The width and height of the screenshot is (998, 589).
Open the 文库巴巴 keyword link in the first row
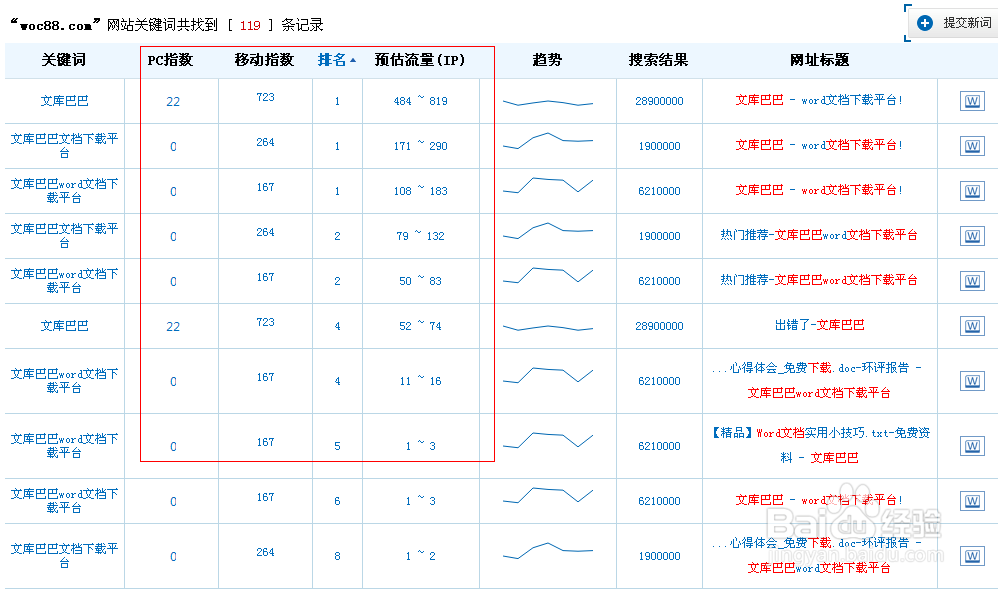point(63,101)
